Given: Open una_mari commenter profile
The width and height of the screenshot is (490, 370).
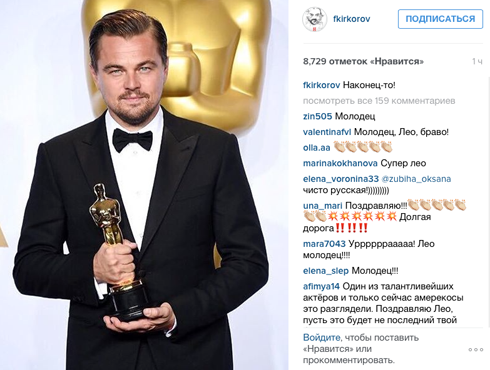Looking at the screenshot, I should tap(323, 206).
